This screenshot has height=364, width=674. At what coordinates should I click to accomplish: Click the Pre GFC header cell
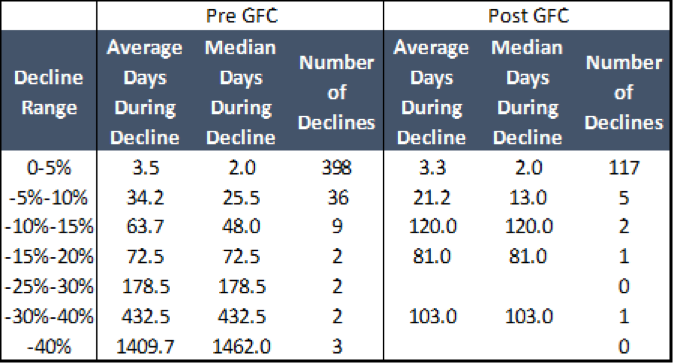[x=240, y=15]
